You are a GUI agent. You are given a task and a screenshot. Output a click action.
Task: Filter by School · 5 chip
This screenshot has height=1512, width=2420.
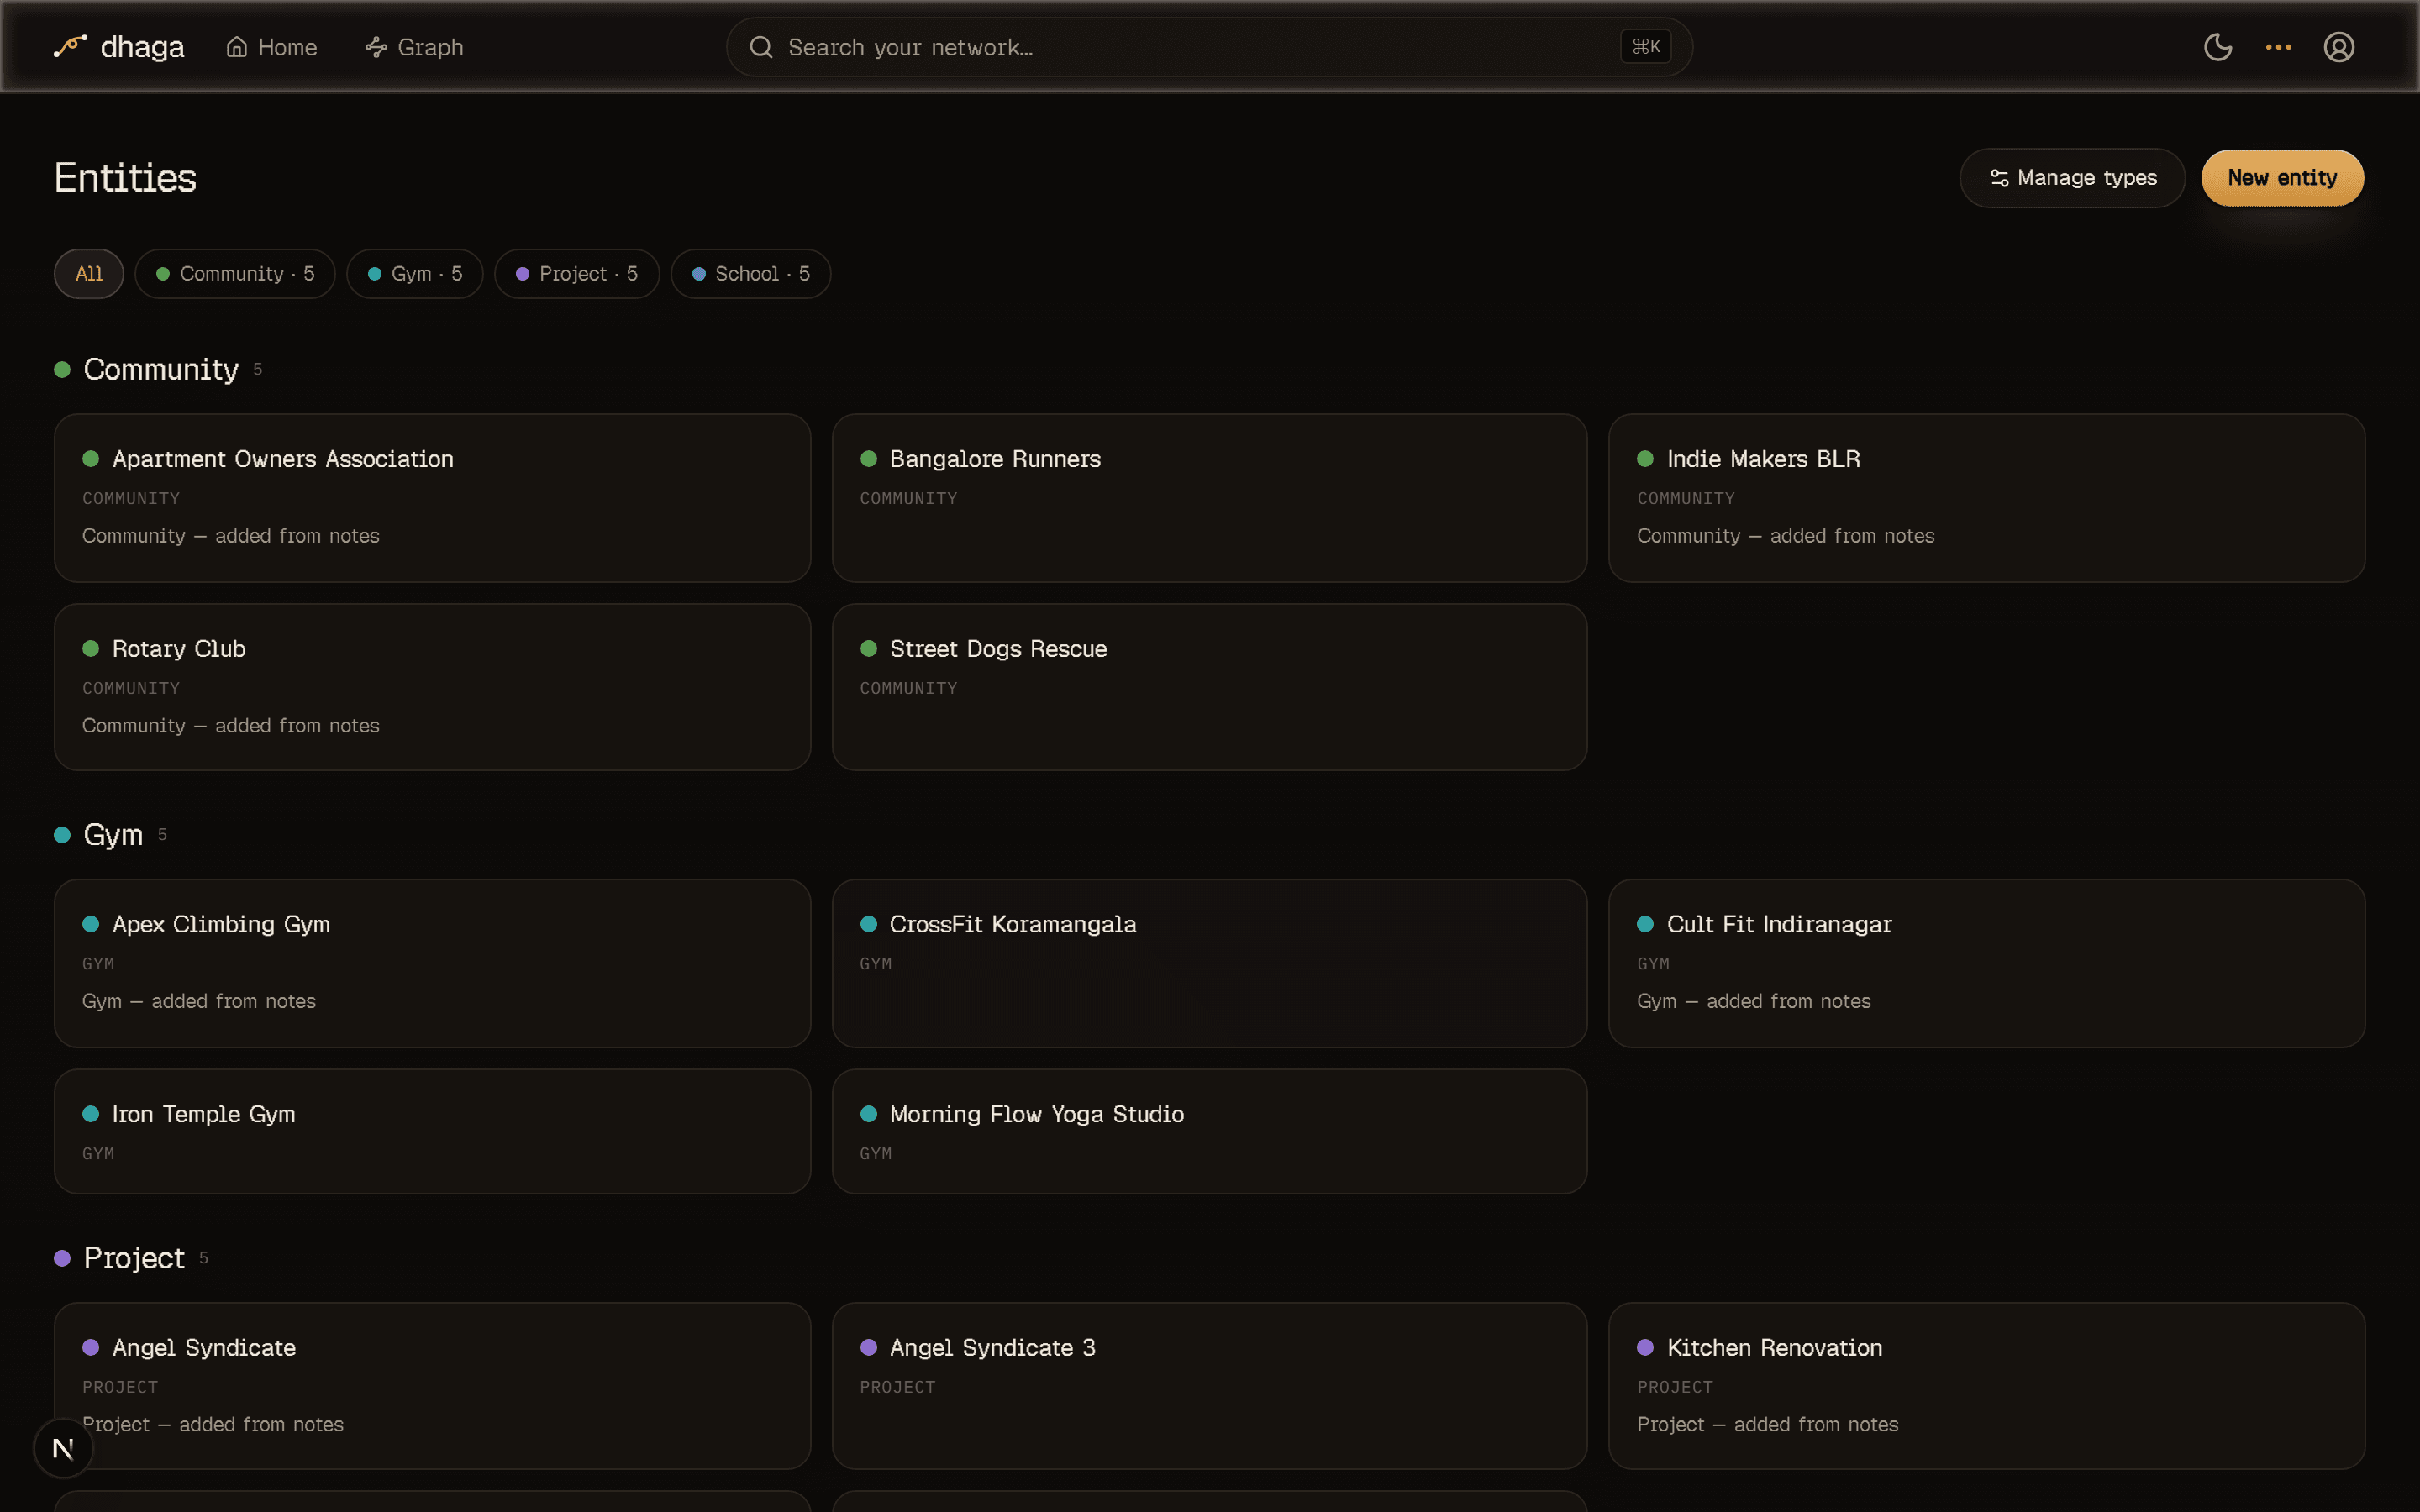[751, 274]
